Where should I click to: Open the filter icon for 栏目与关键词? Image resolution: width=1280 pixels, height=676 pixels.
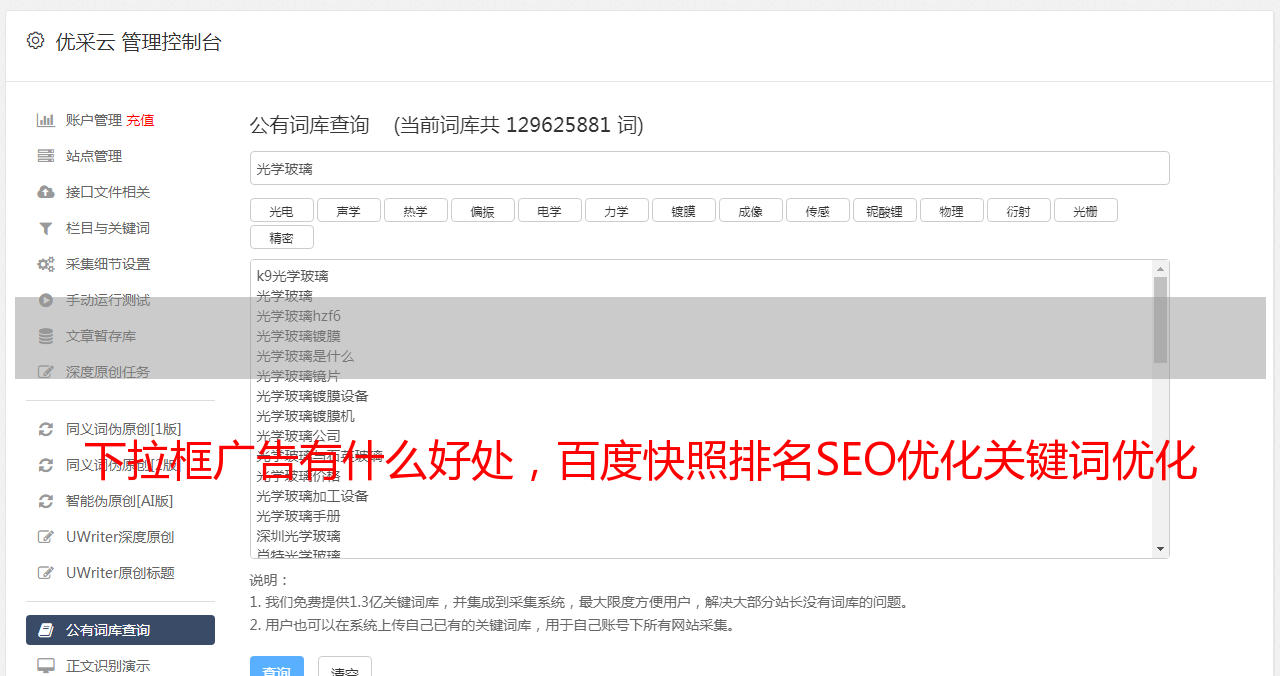coord(45,228)
